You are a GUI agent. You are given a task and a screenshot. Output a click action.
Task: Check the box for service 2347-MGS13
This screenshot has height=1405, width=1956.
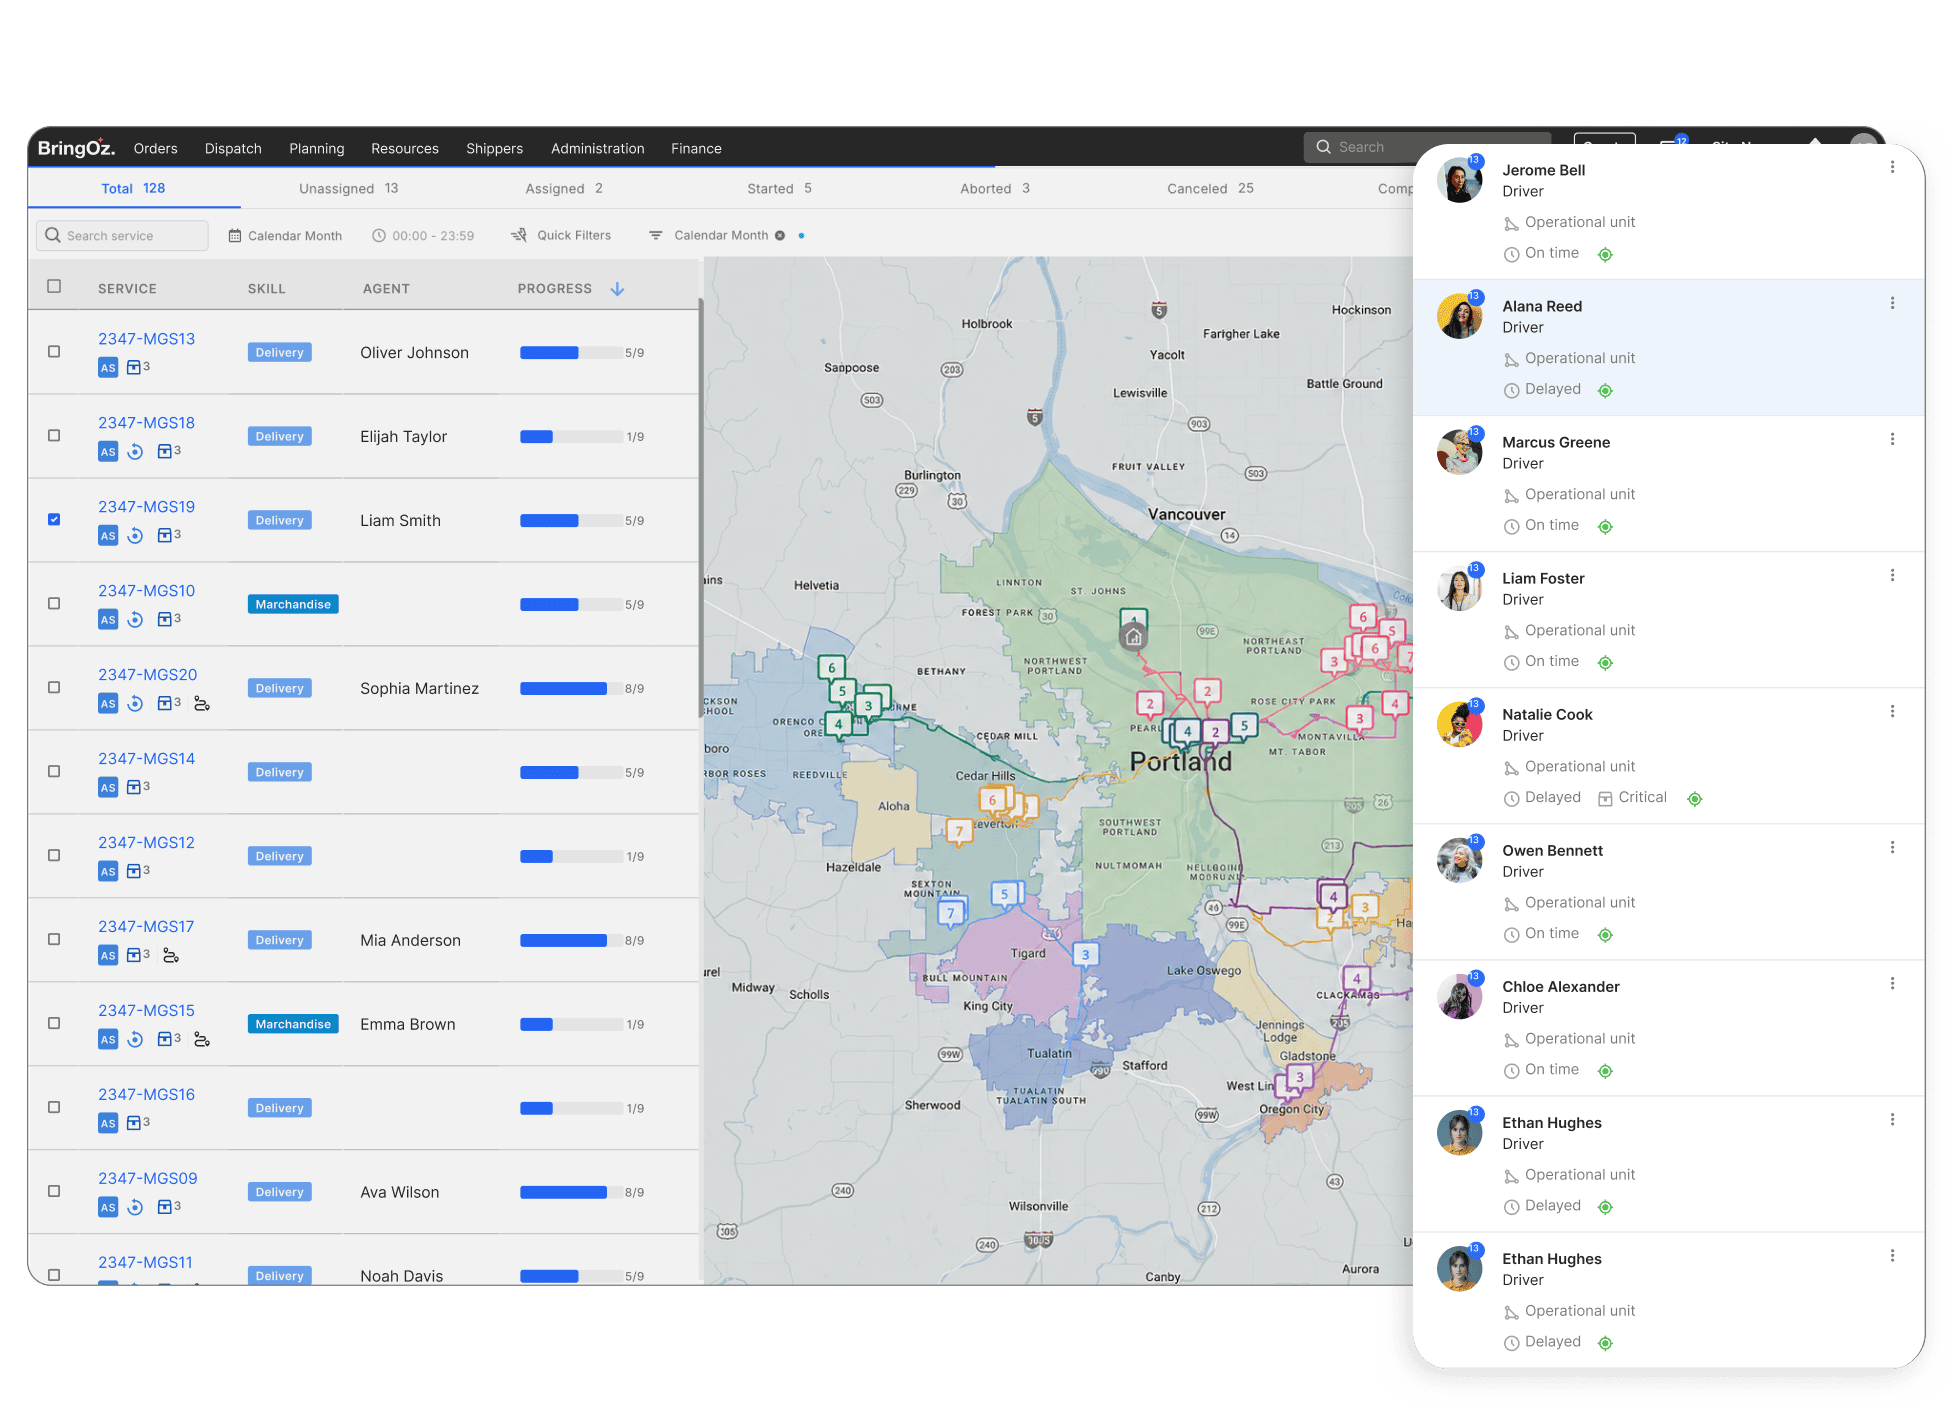click(54, 352)
